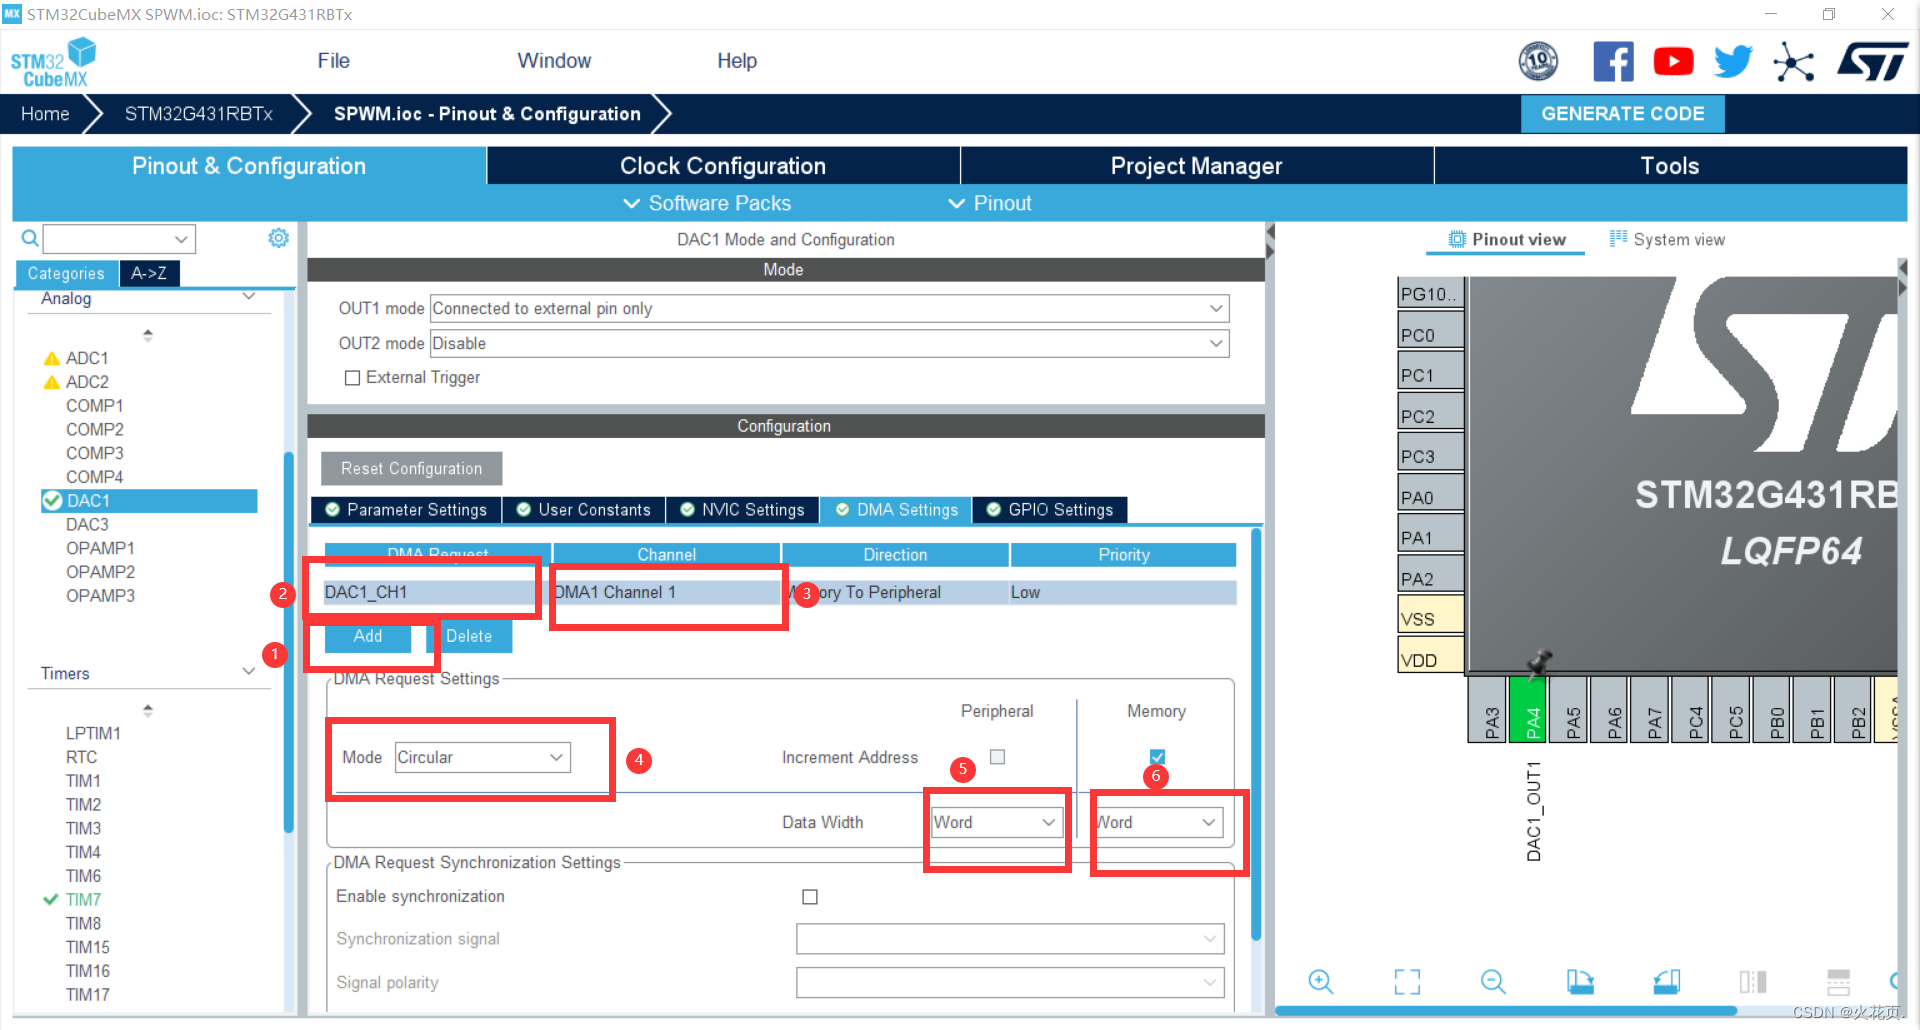
Task: Click the pushpin on pin PA4
Action: click(1539, 661)
